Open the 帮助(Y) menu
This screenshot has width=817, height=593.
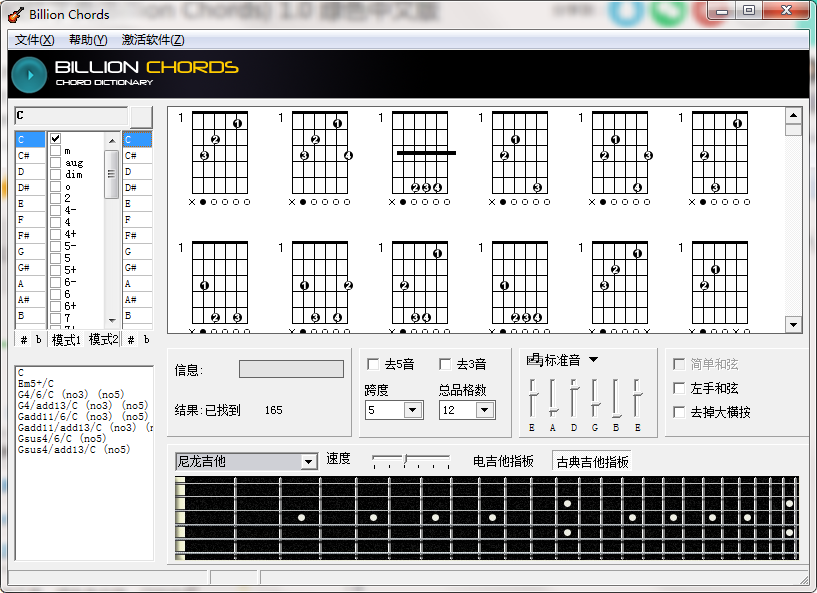pyautogui.click(x=88, y=40)
